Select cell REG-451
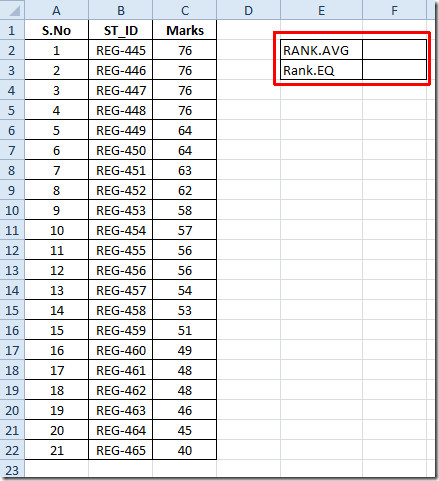 coord(120,170)
